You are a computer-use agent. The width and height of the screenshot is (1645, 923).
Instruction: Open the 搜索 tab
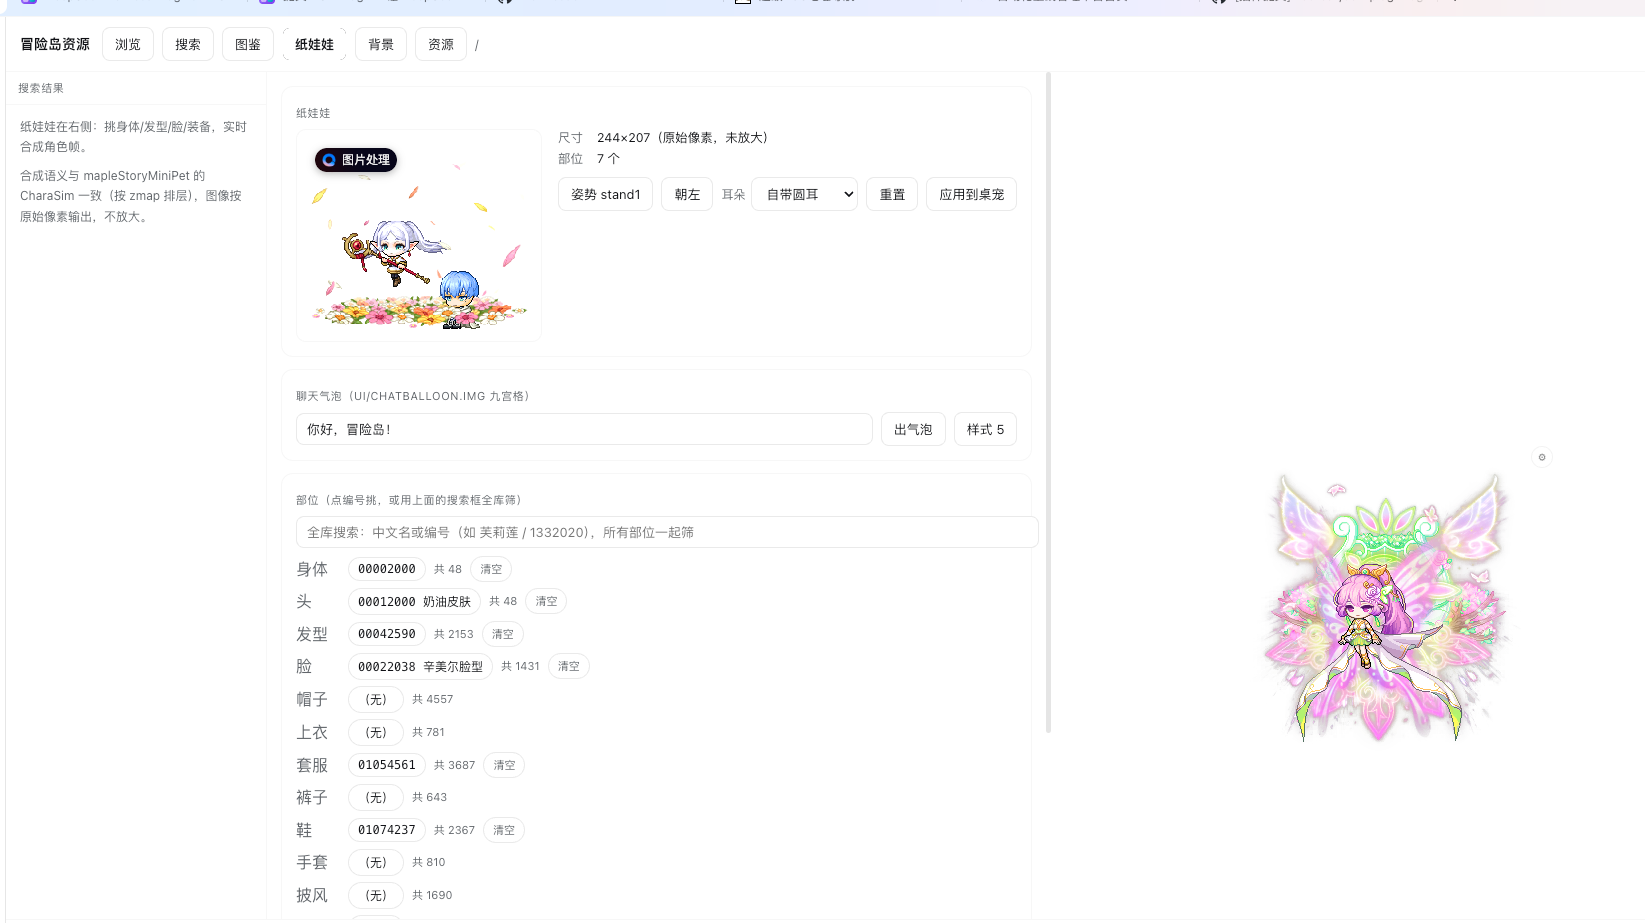pos(188,44)
